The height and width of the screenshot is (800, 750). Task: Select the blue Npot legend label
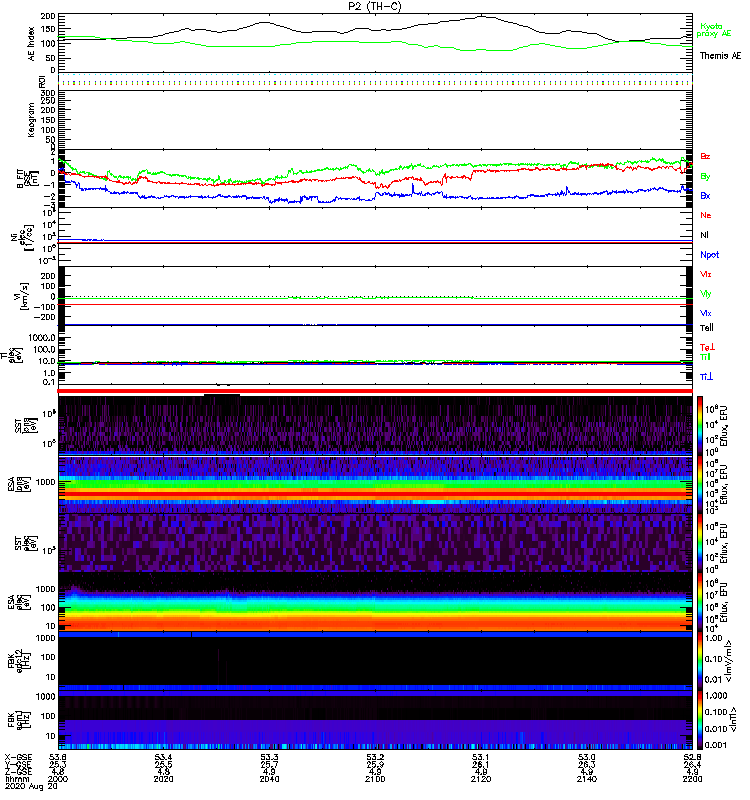[x=709, y=254]
